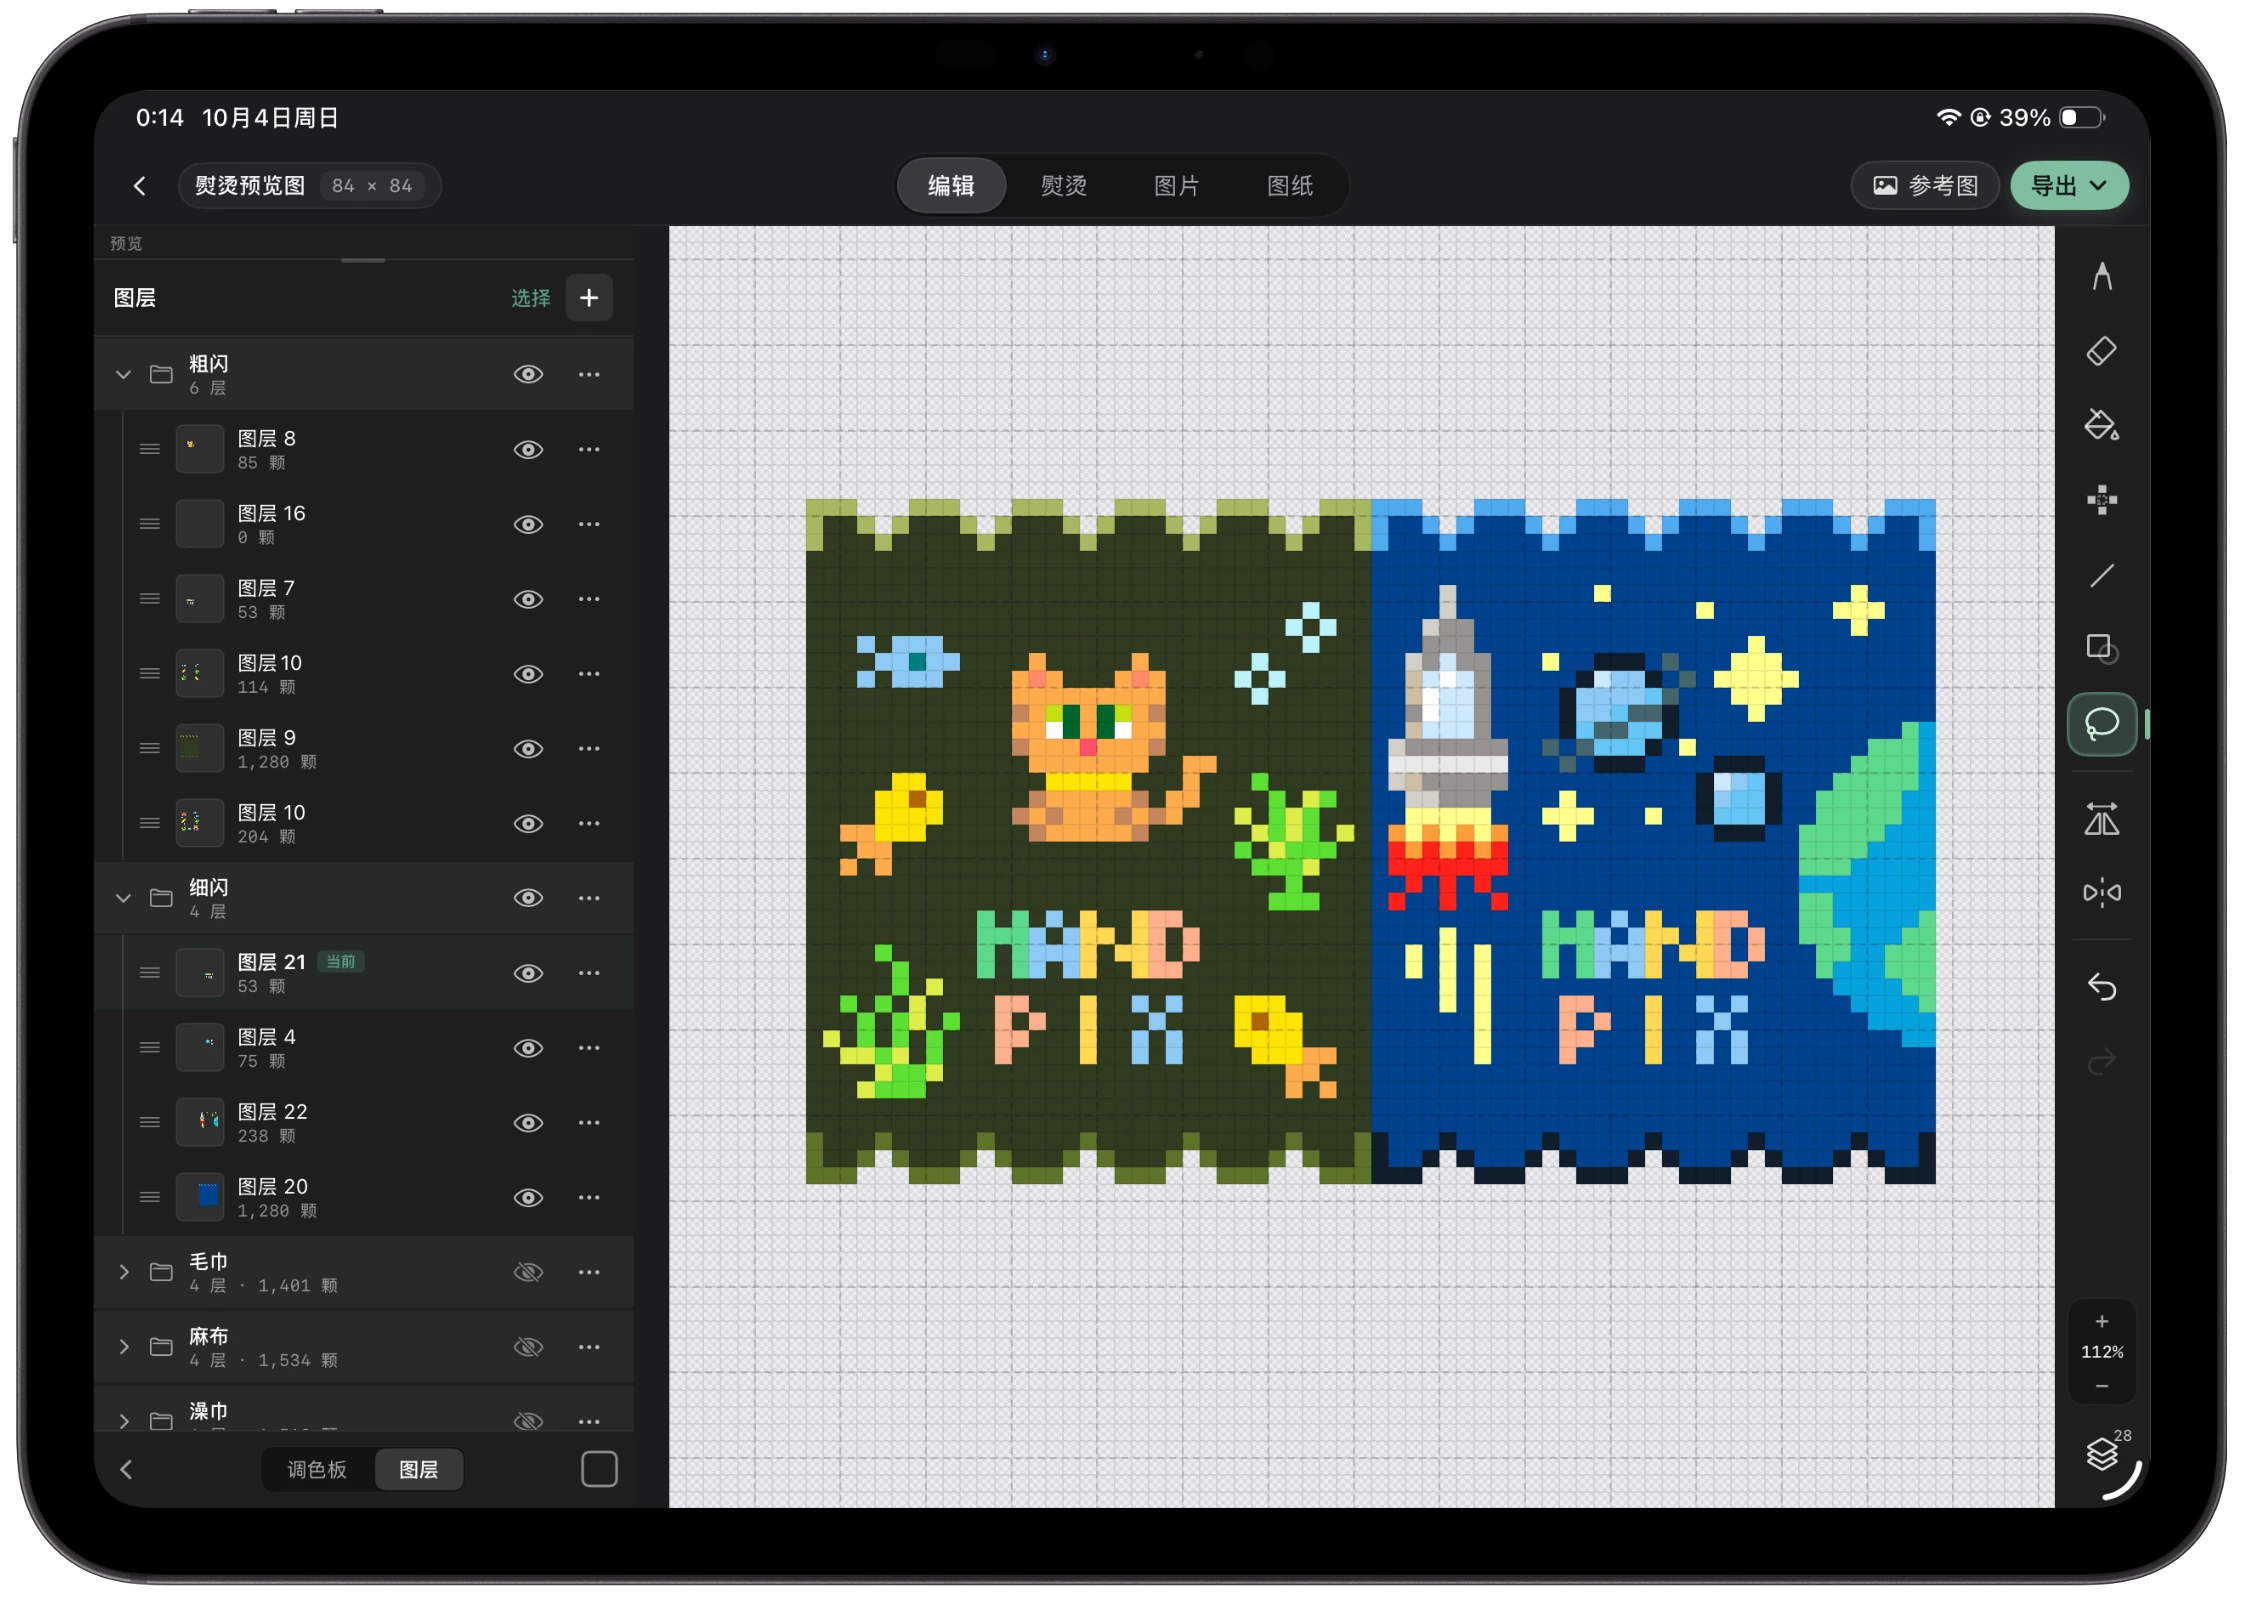Expand the 毛巾 folder
The height and width of the screenshot is (1598, 2244).
click(123, 1271)
